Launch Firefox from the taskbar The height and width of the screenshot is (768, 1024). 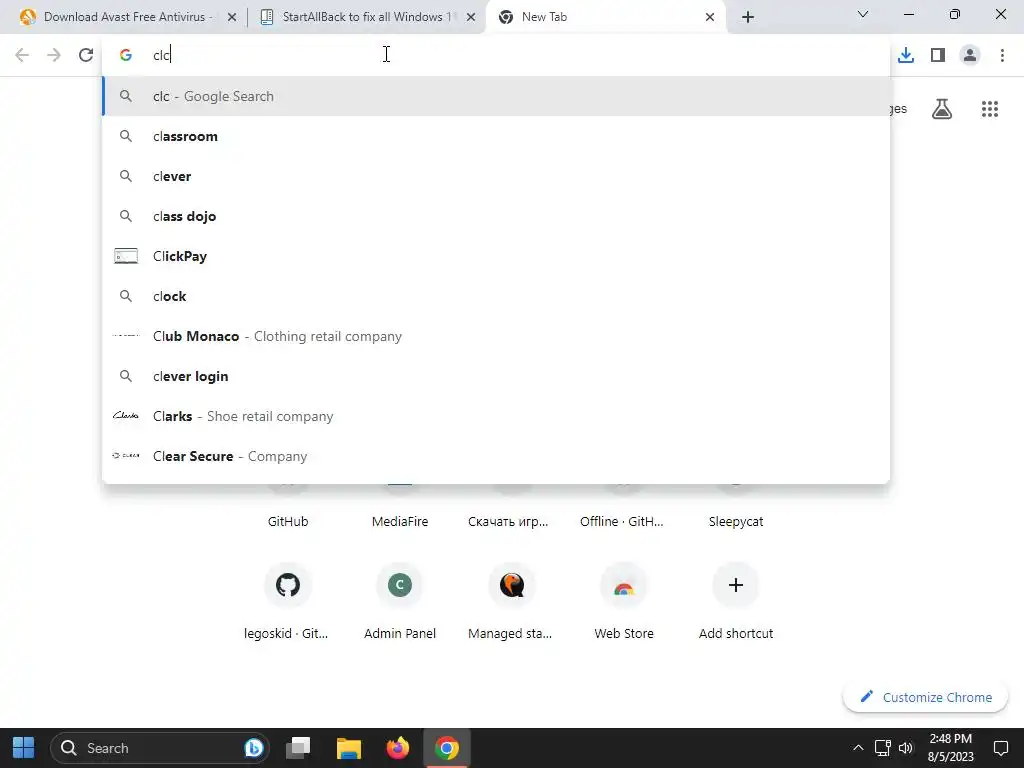(397, 748)
